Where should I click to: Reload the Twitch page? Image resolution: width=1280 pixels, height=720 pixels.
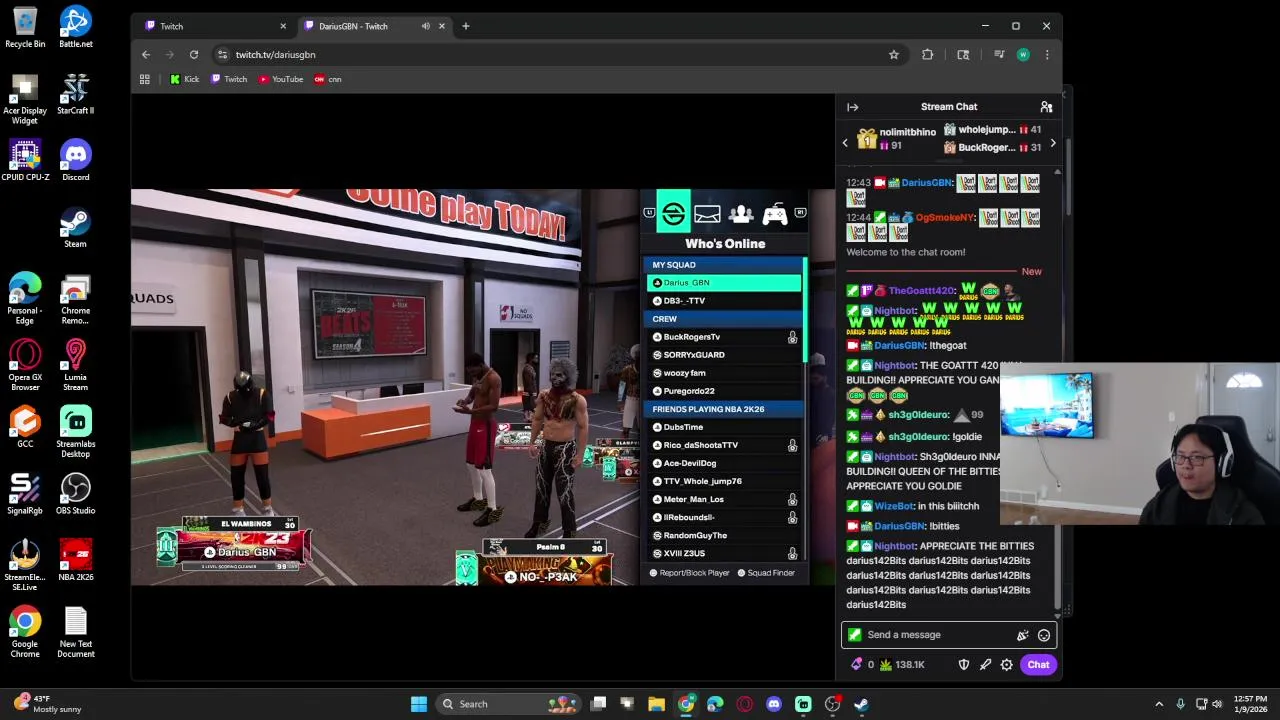[194, 55]
